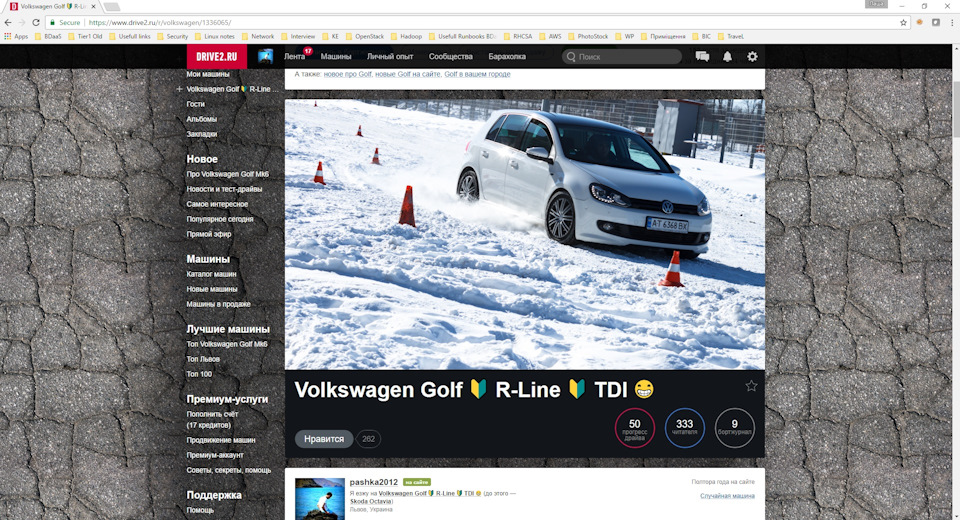
Task: Open the snowy Volkswagen Golf main photo
Action: (525, 235)
